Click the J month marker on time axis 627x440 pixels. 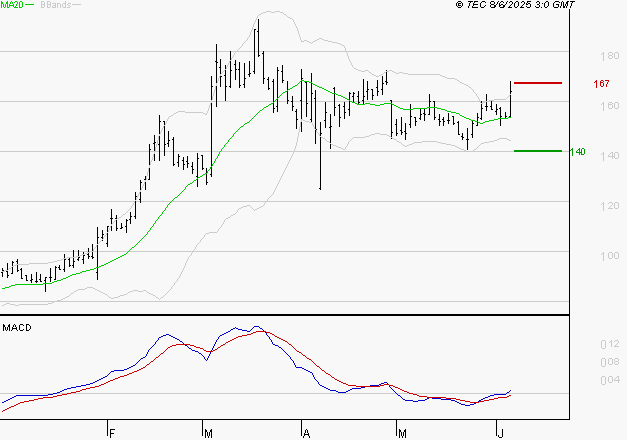coord(500,433)
